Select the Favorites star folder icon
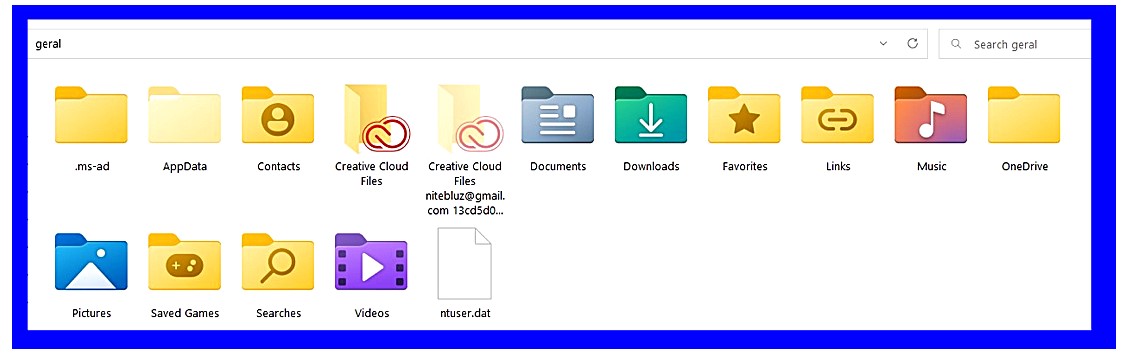Viewport: 1126px width, 362px height. click(745, 115)
